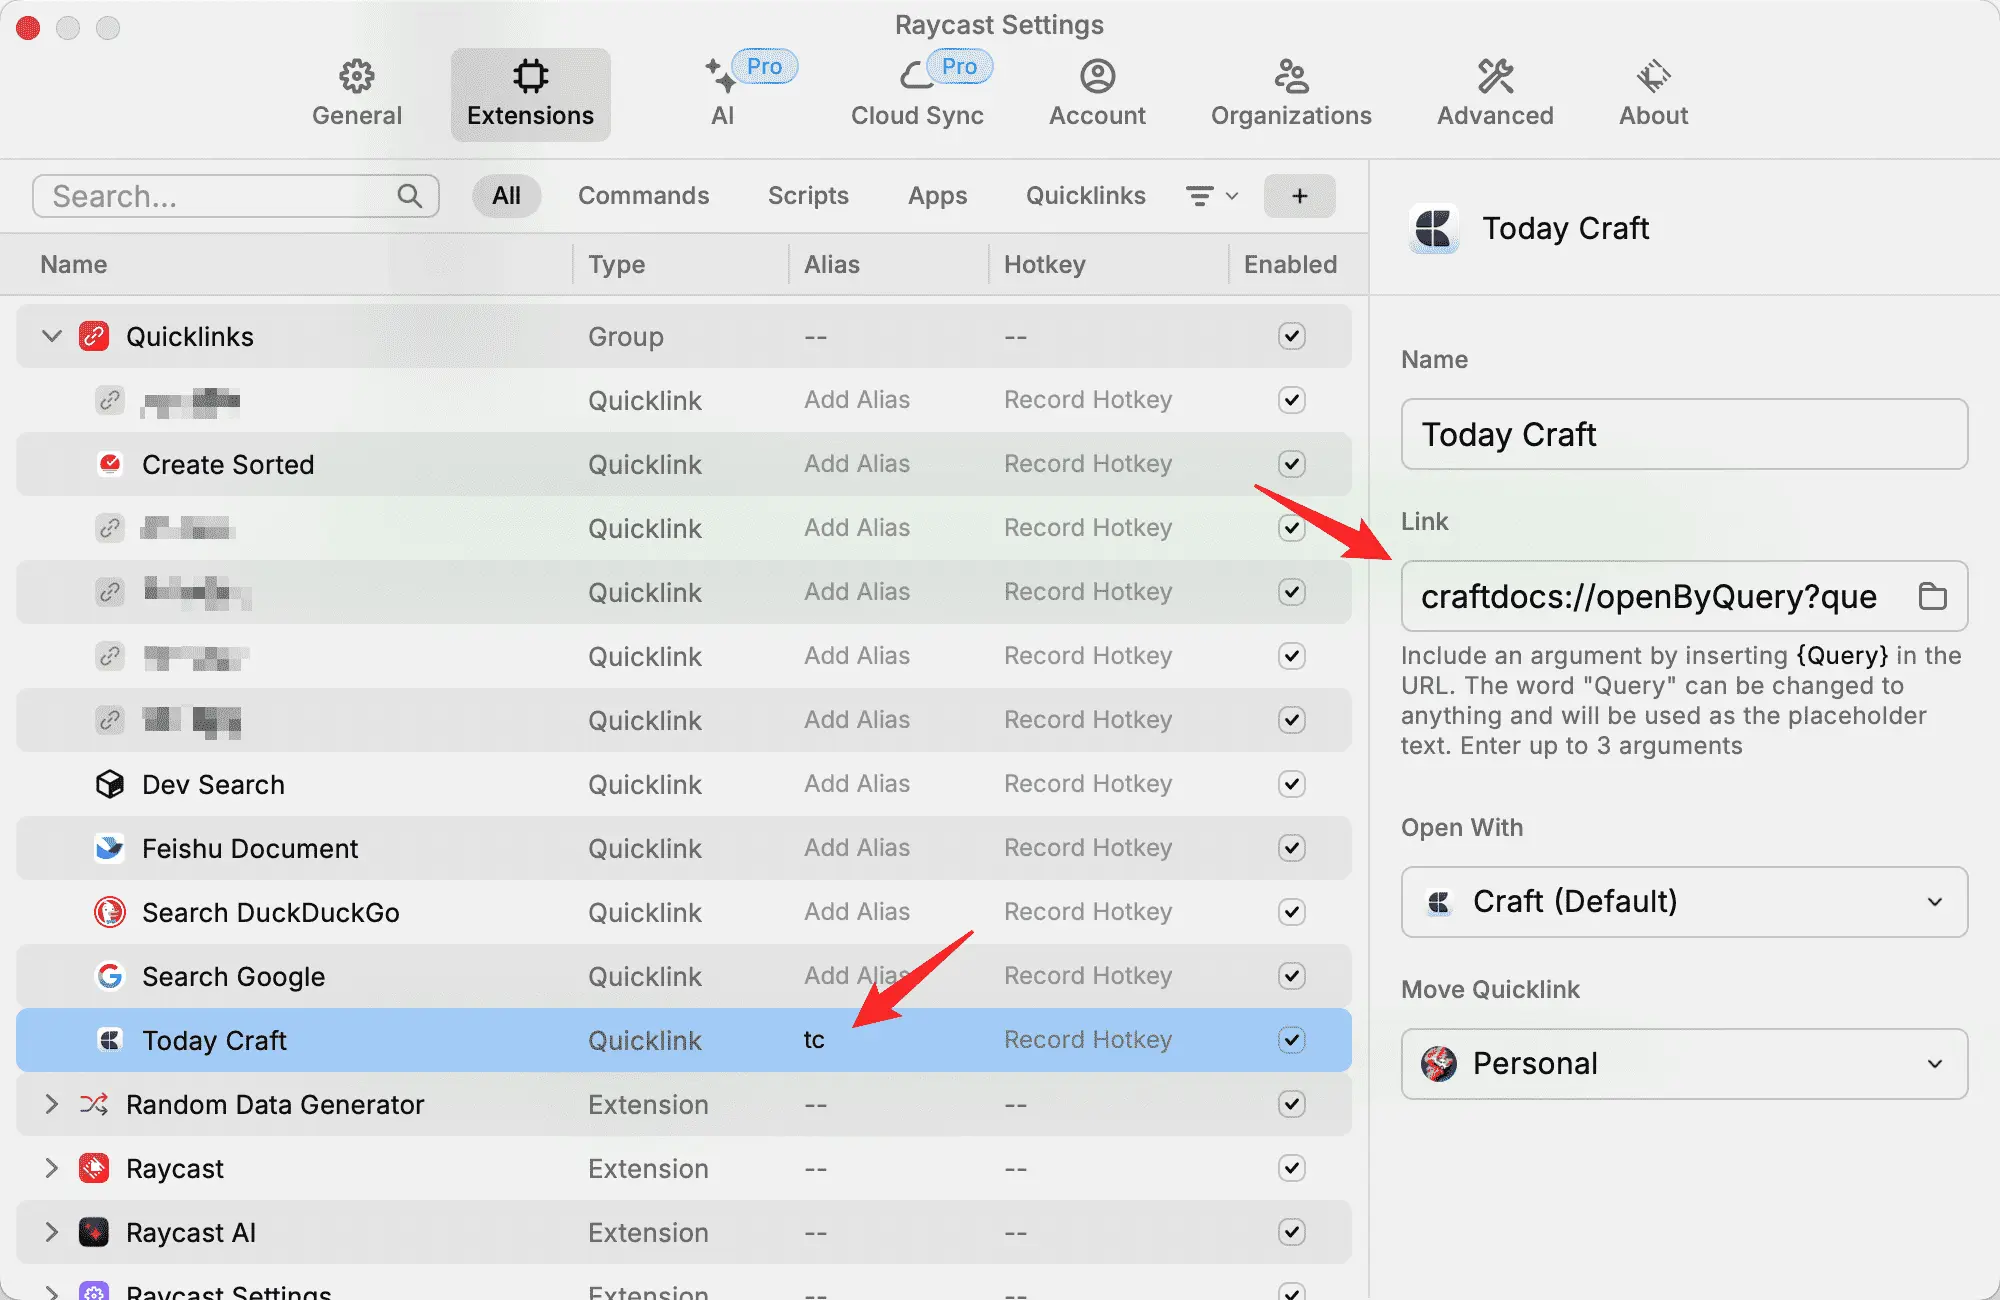Toggle Feishu Document enabled checkbox
This screenshot has height=1300, width=2000.
point(1292,848)
